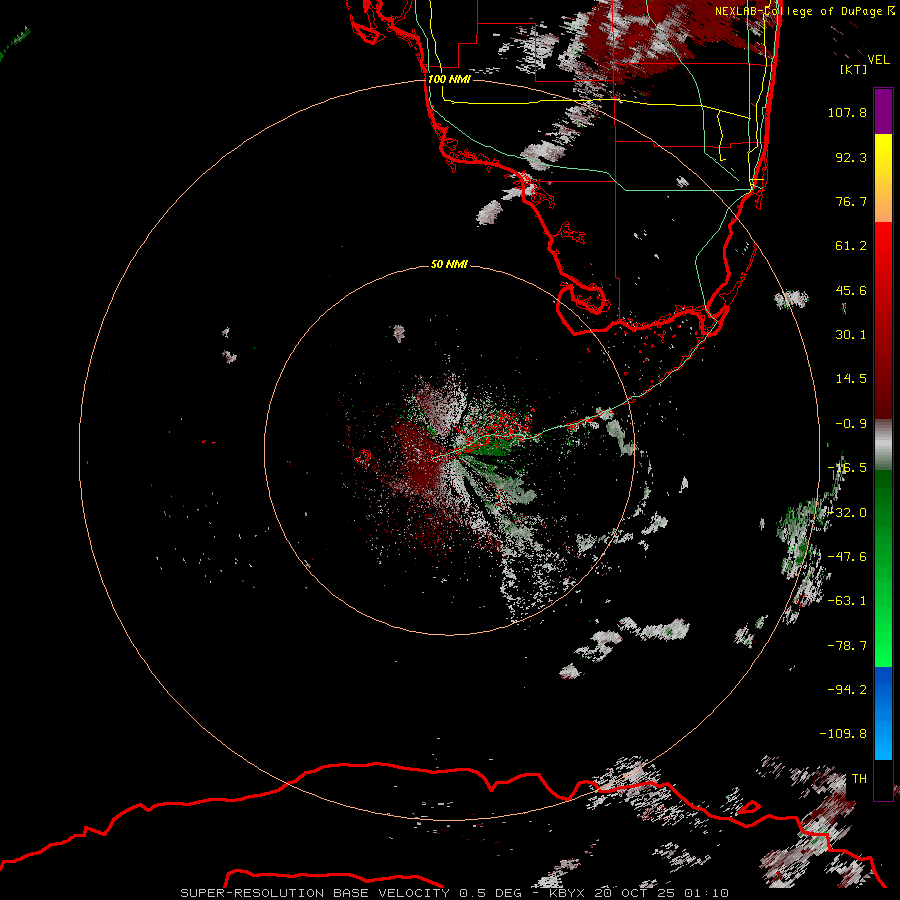Image resolution: width=900 pixels, height=900 pixels.
Task: Select the -94.2 scale value
Action: point(847,690)
